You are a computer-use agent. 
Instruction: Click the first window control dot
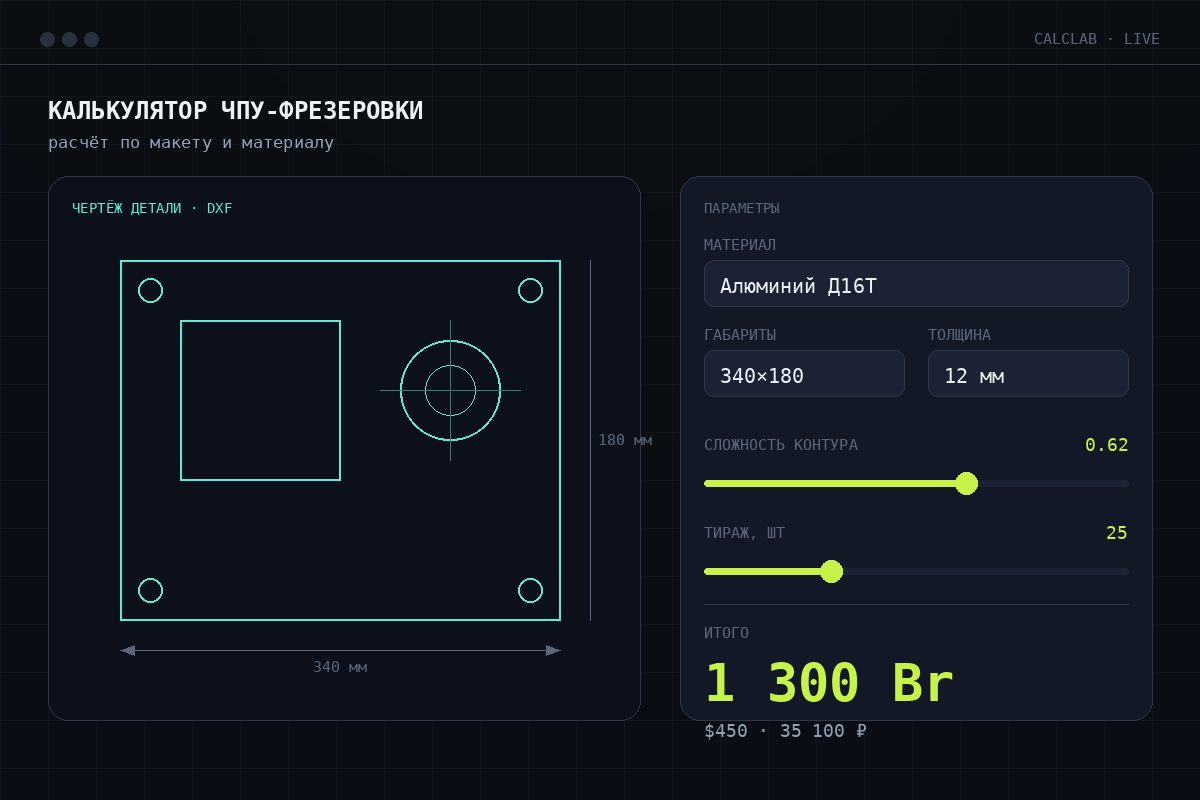[x=47, y=39]
